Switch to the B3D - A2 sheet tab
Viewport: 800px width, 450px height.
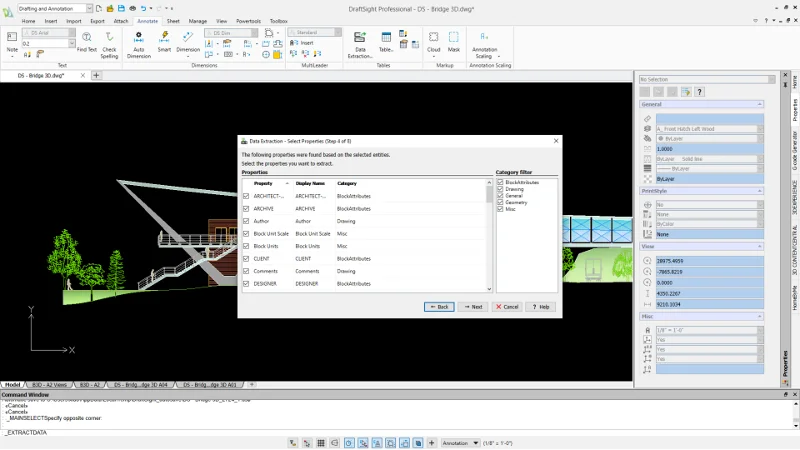(90, 384)
